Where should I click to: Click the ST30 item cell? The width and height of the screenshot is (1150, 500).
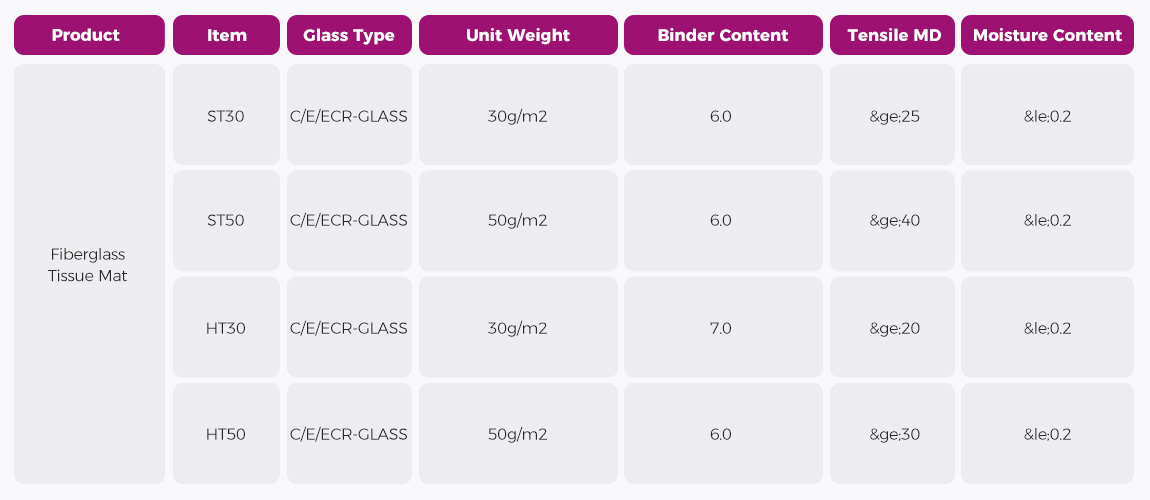pos(226,116)
